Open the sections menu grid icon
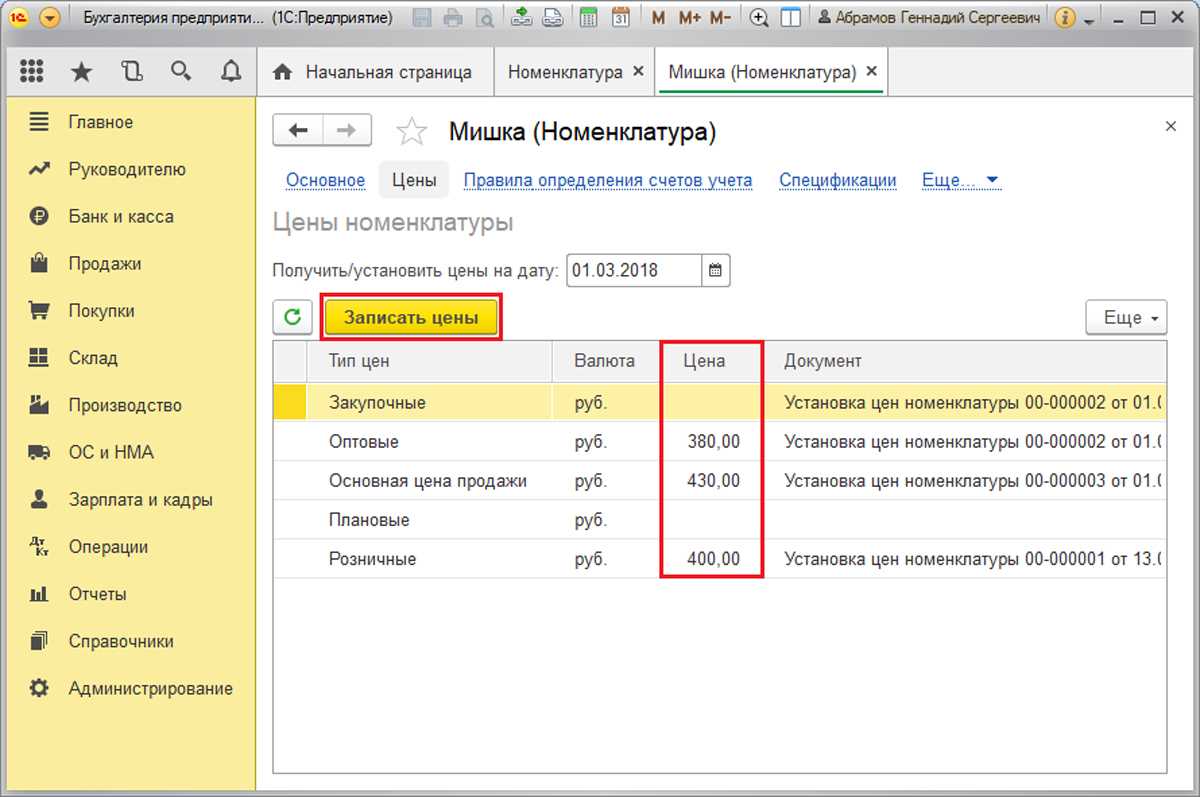Image resolution: width=1200 pixels, height=797 pixels. point(31,72)
